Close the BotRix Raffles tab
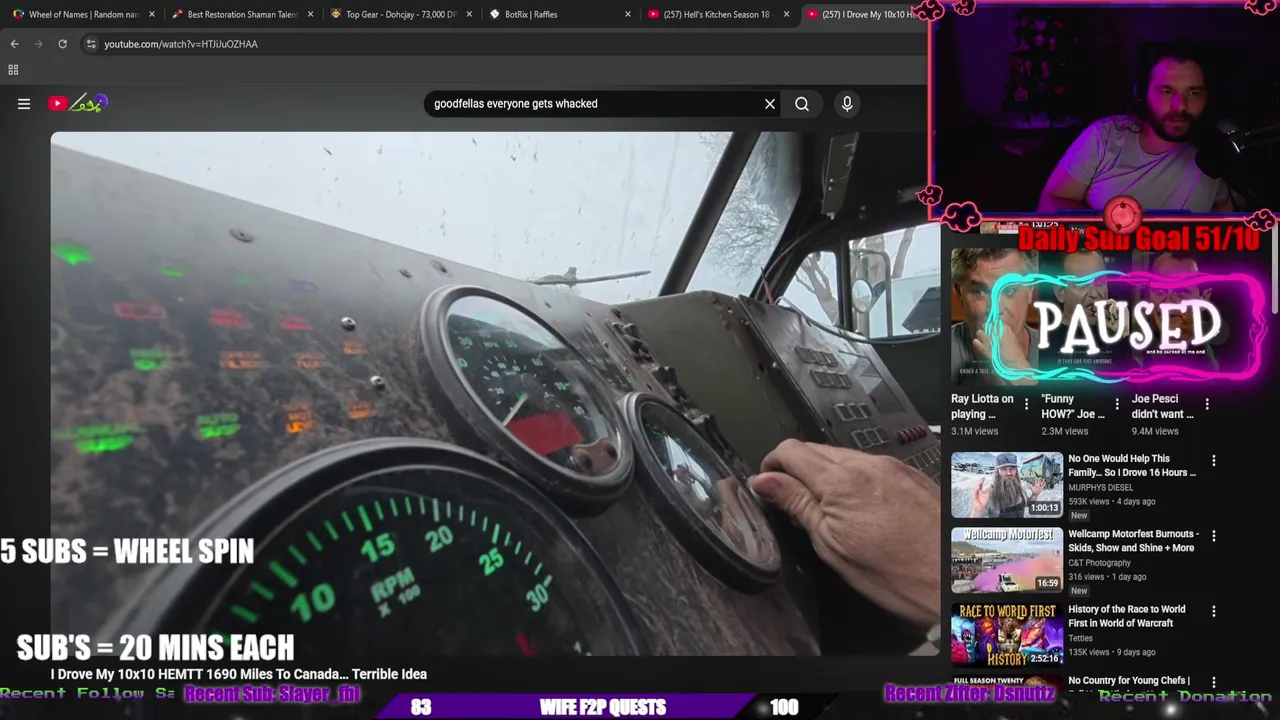The width and height of the screenshot is (1280, 720). [628, 14]
